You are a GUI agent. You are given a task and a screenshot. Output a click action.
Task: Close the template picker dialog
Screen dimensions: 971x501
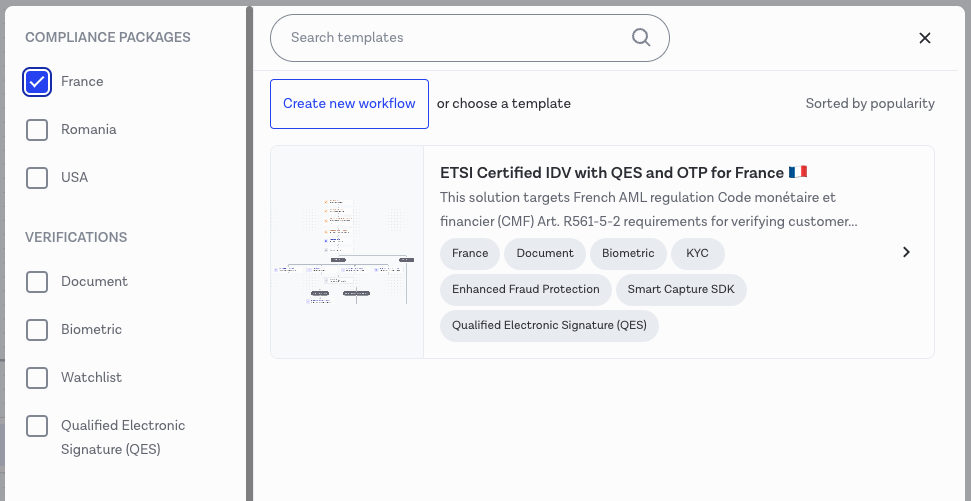click(925, 38)
